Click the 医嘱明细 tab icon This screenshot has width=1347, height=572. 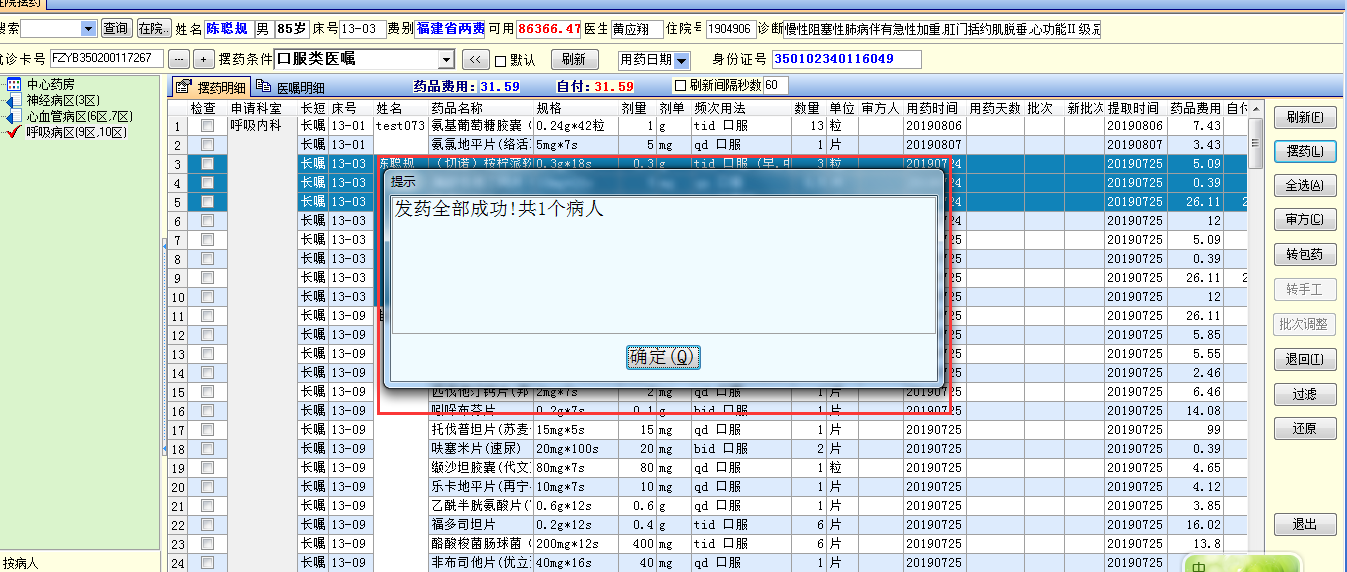click(x=264, y=87)
